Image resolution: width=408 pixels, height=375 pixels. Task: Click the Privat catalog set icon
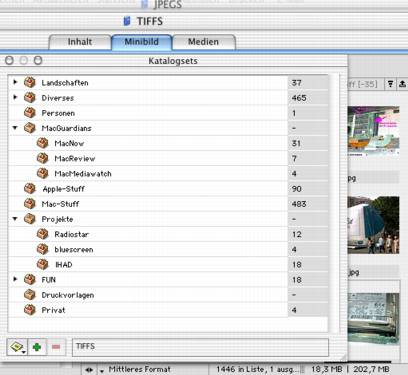[30, 310]
